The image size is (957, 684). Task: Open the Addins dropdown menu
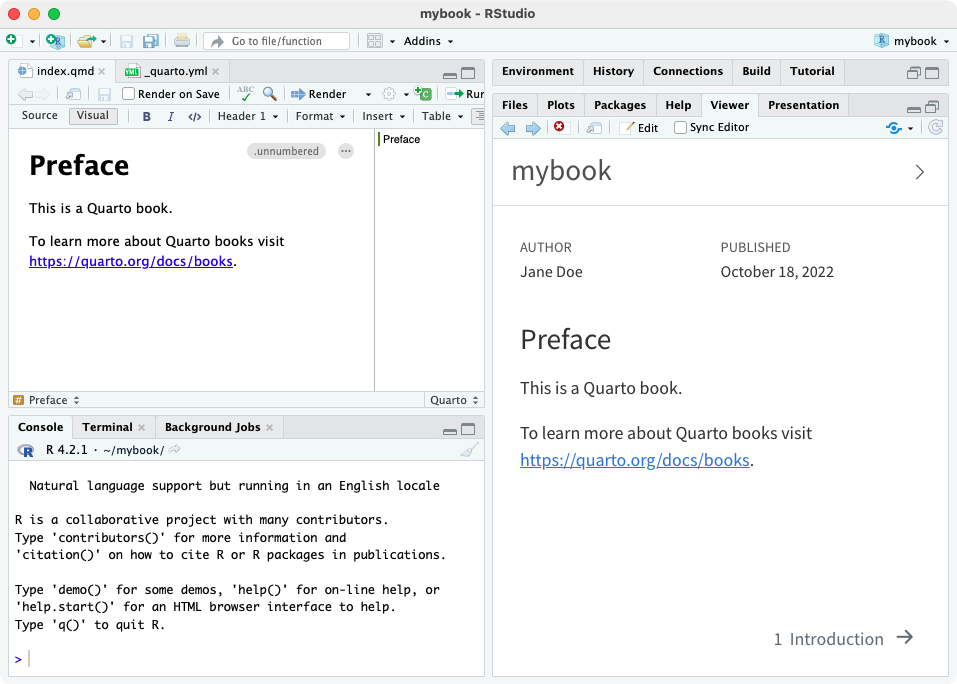[428, 41]
